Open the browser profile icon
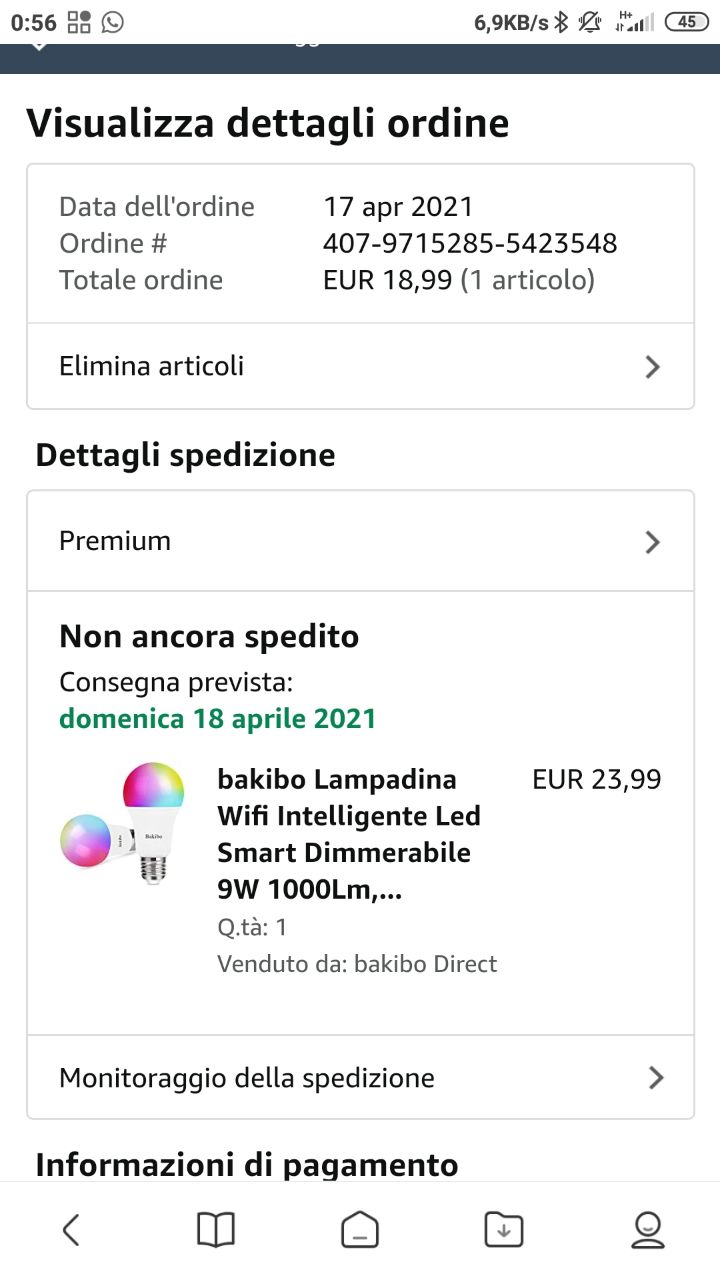This screenshot has width=720, height=1280. coord(648,1229)
